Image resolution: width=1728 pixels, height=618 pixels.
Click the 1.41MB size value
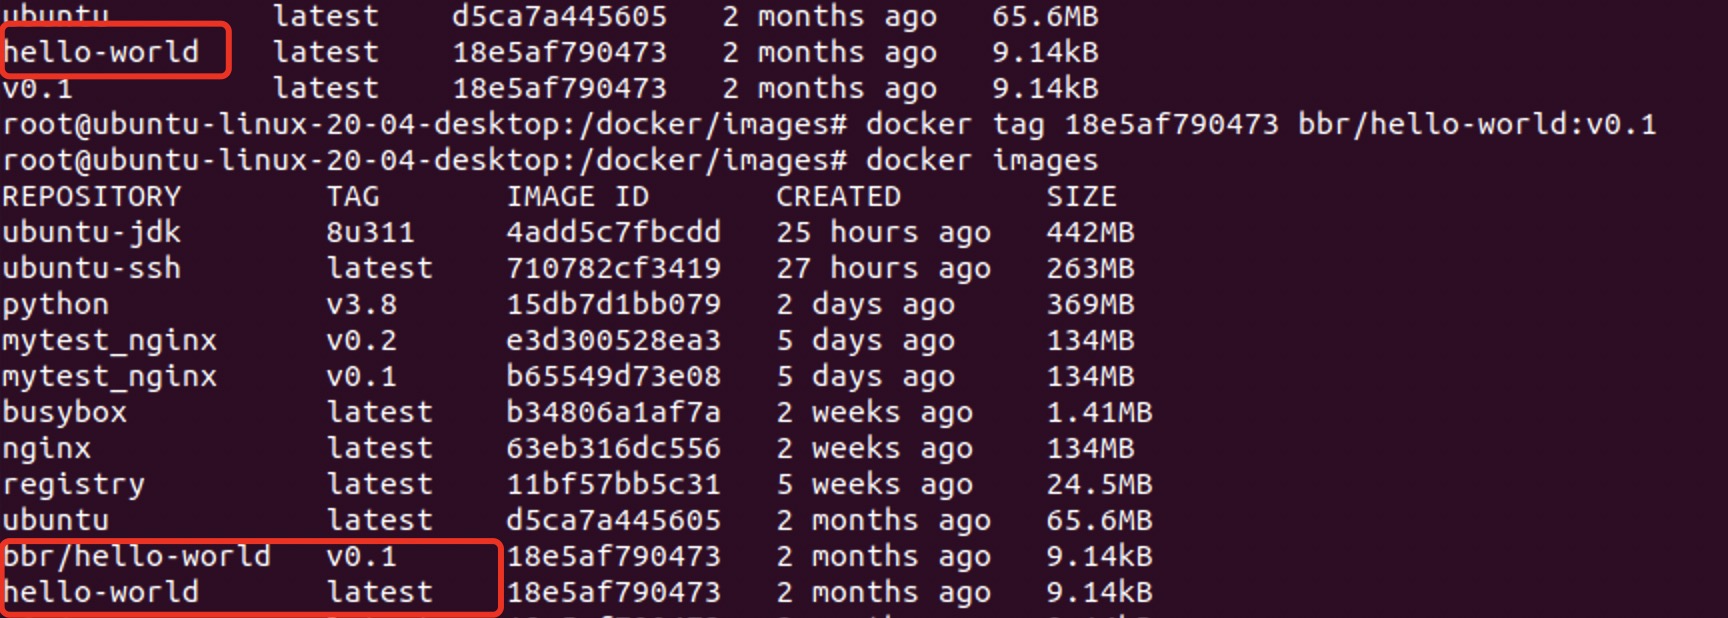pos(1099,413)
